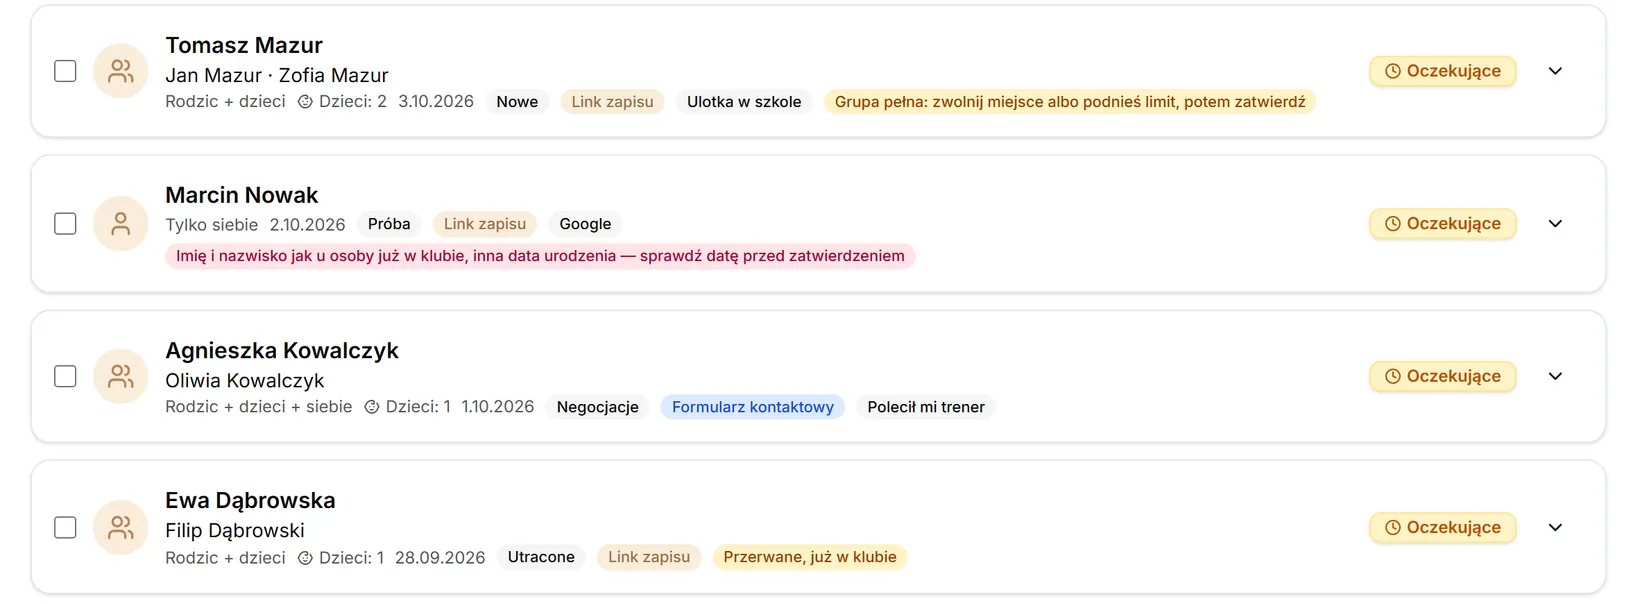Click Ewa Dąbrowska's Oczekujące status badge

[1443, 527]
